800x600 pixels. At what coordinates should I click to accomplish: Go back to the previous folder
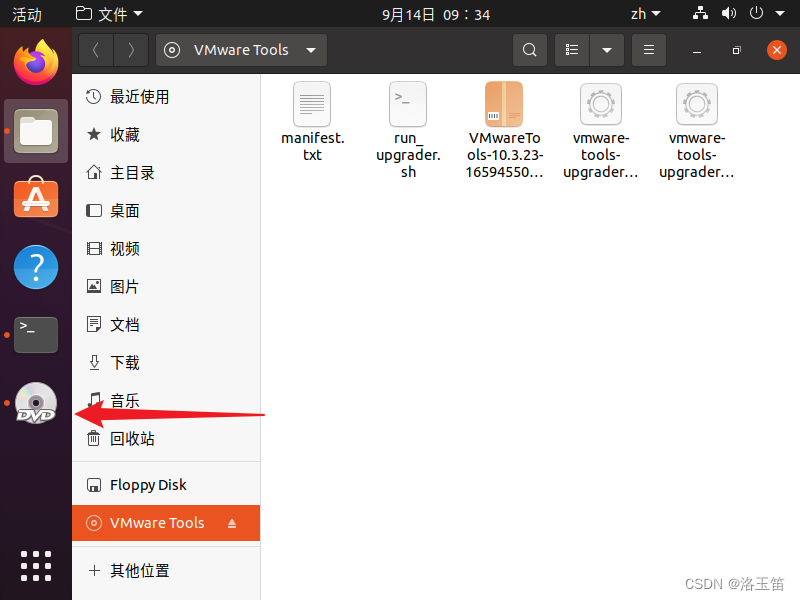click(96, 50)
